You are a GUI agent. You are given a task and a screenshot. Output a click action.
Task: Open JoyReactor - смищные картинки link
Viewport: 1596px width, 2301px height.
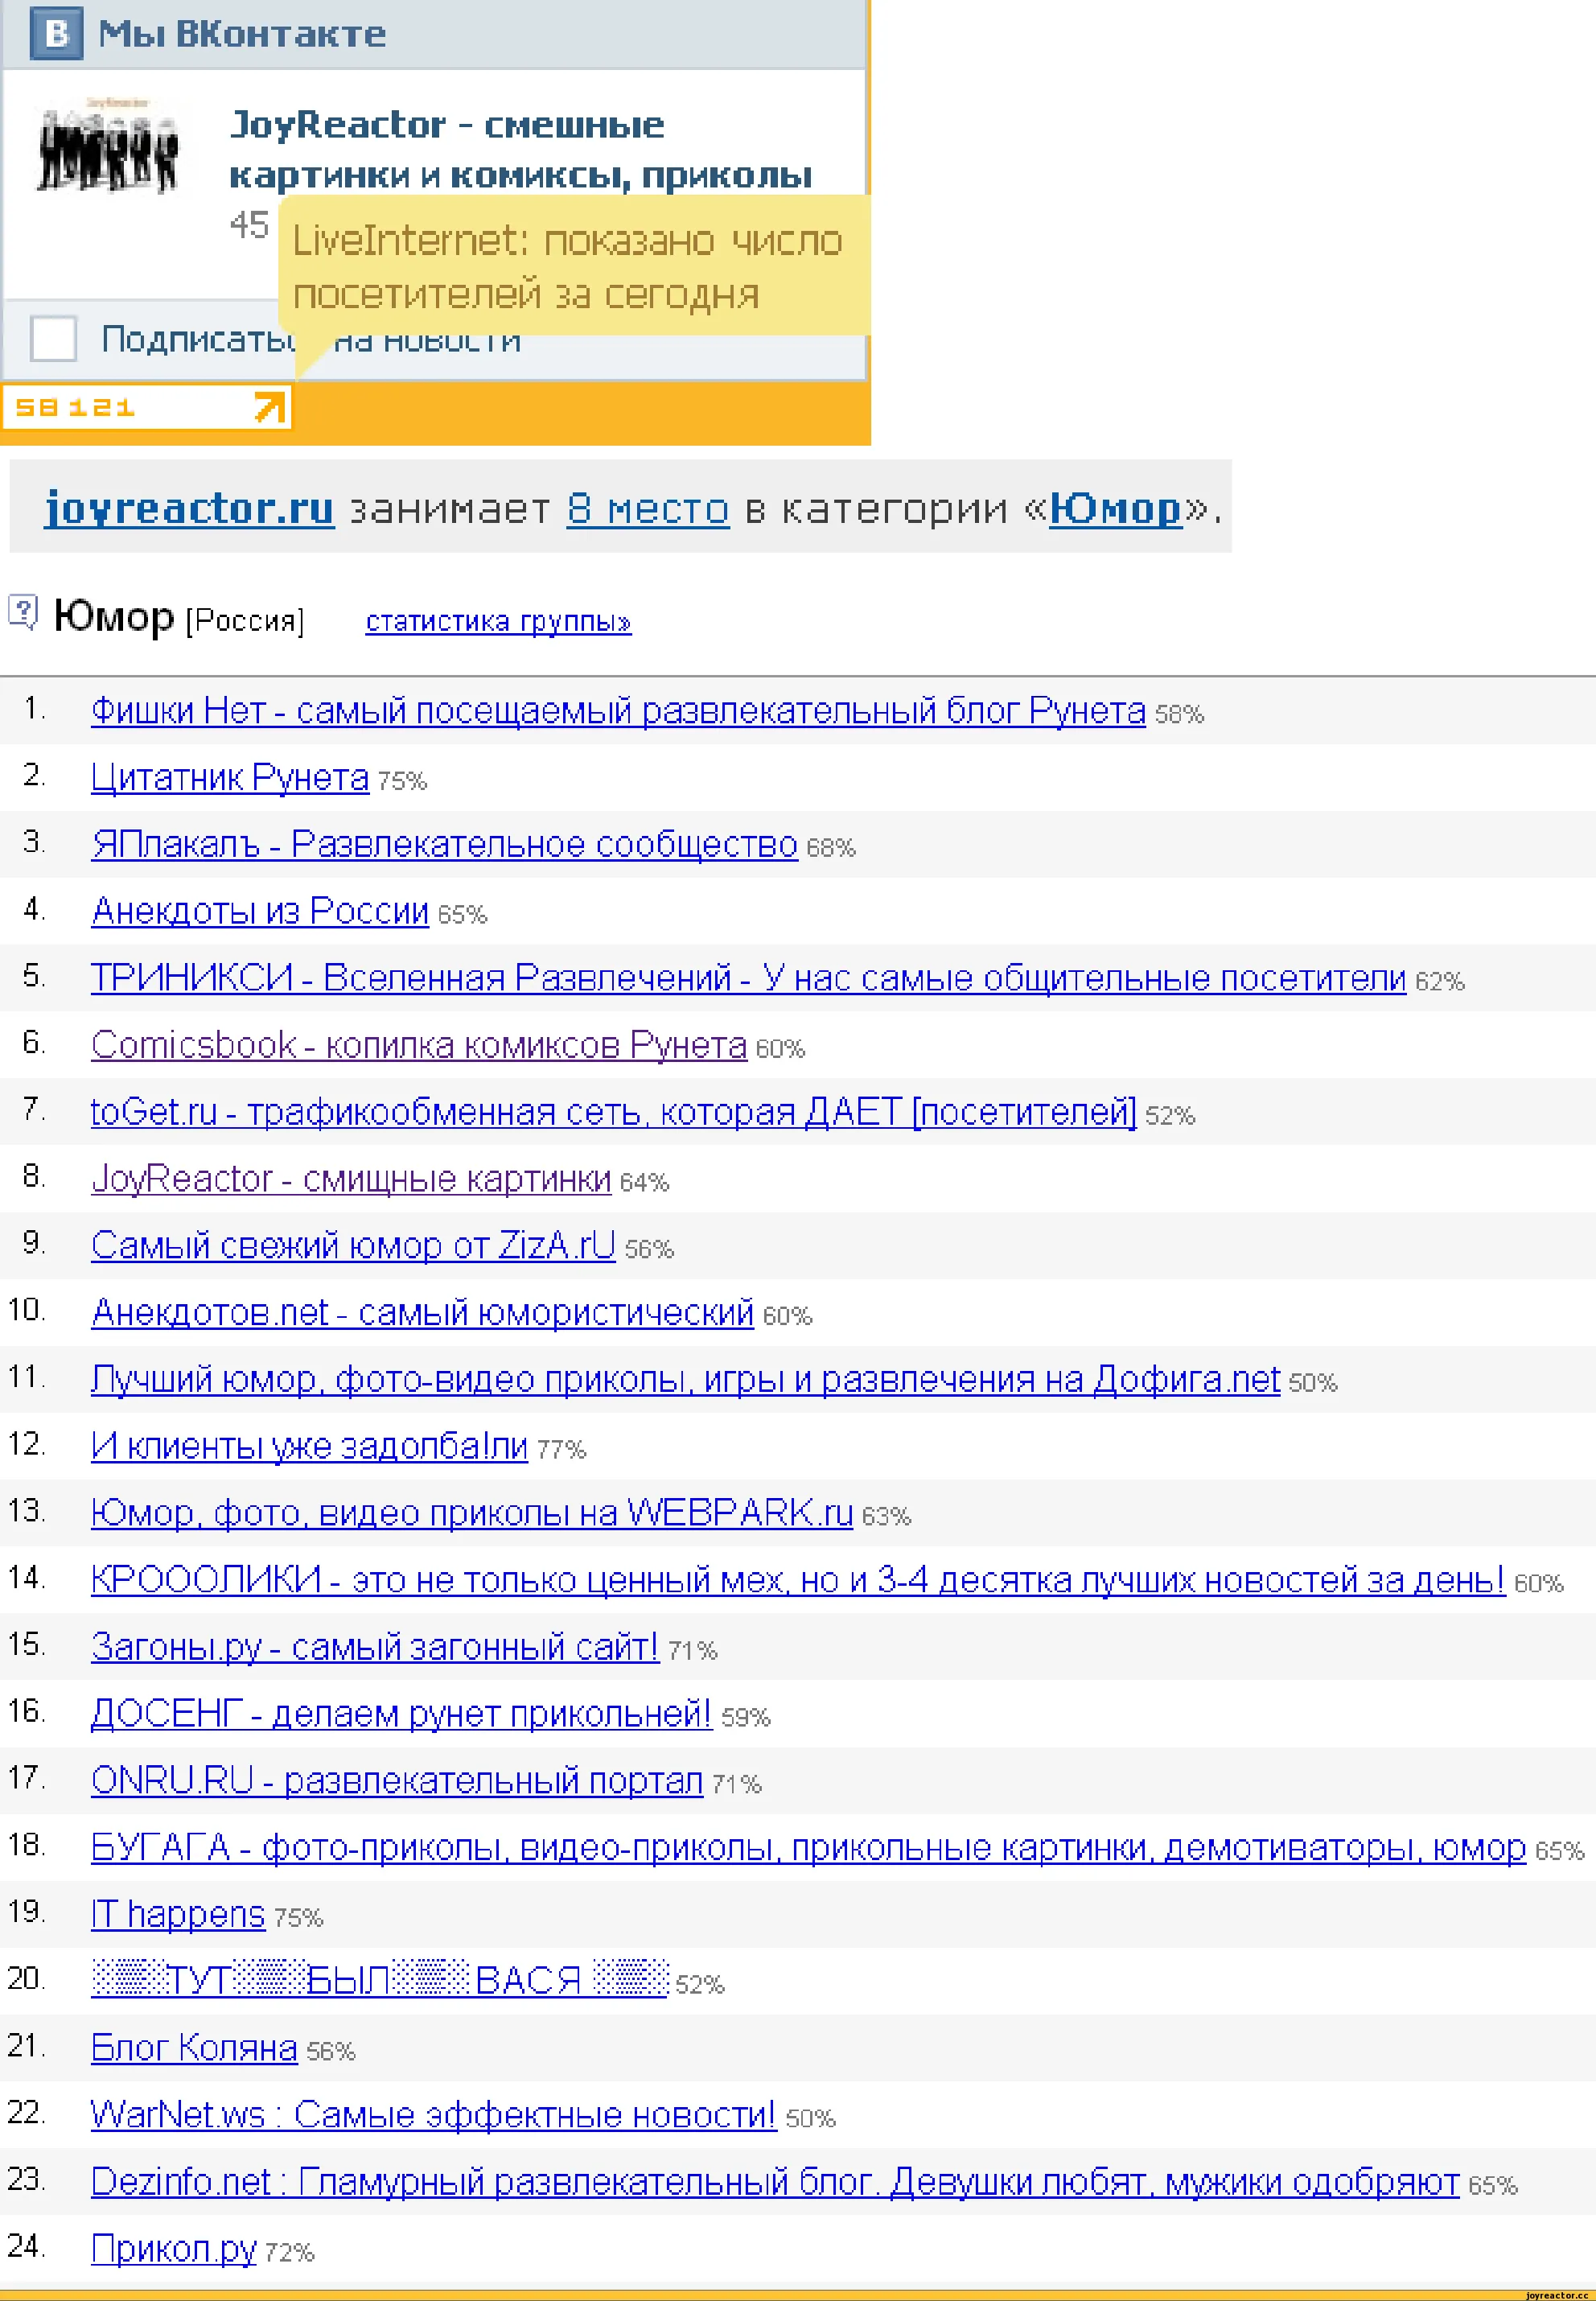[351, 1179]
